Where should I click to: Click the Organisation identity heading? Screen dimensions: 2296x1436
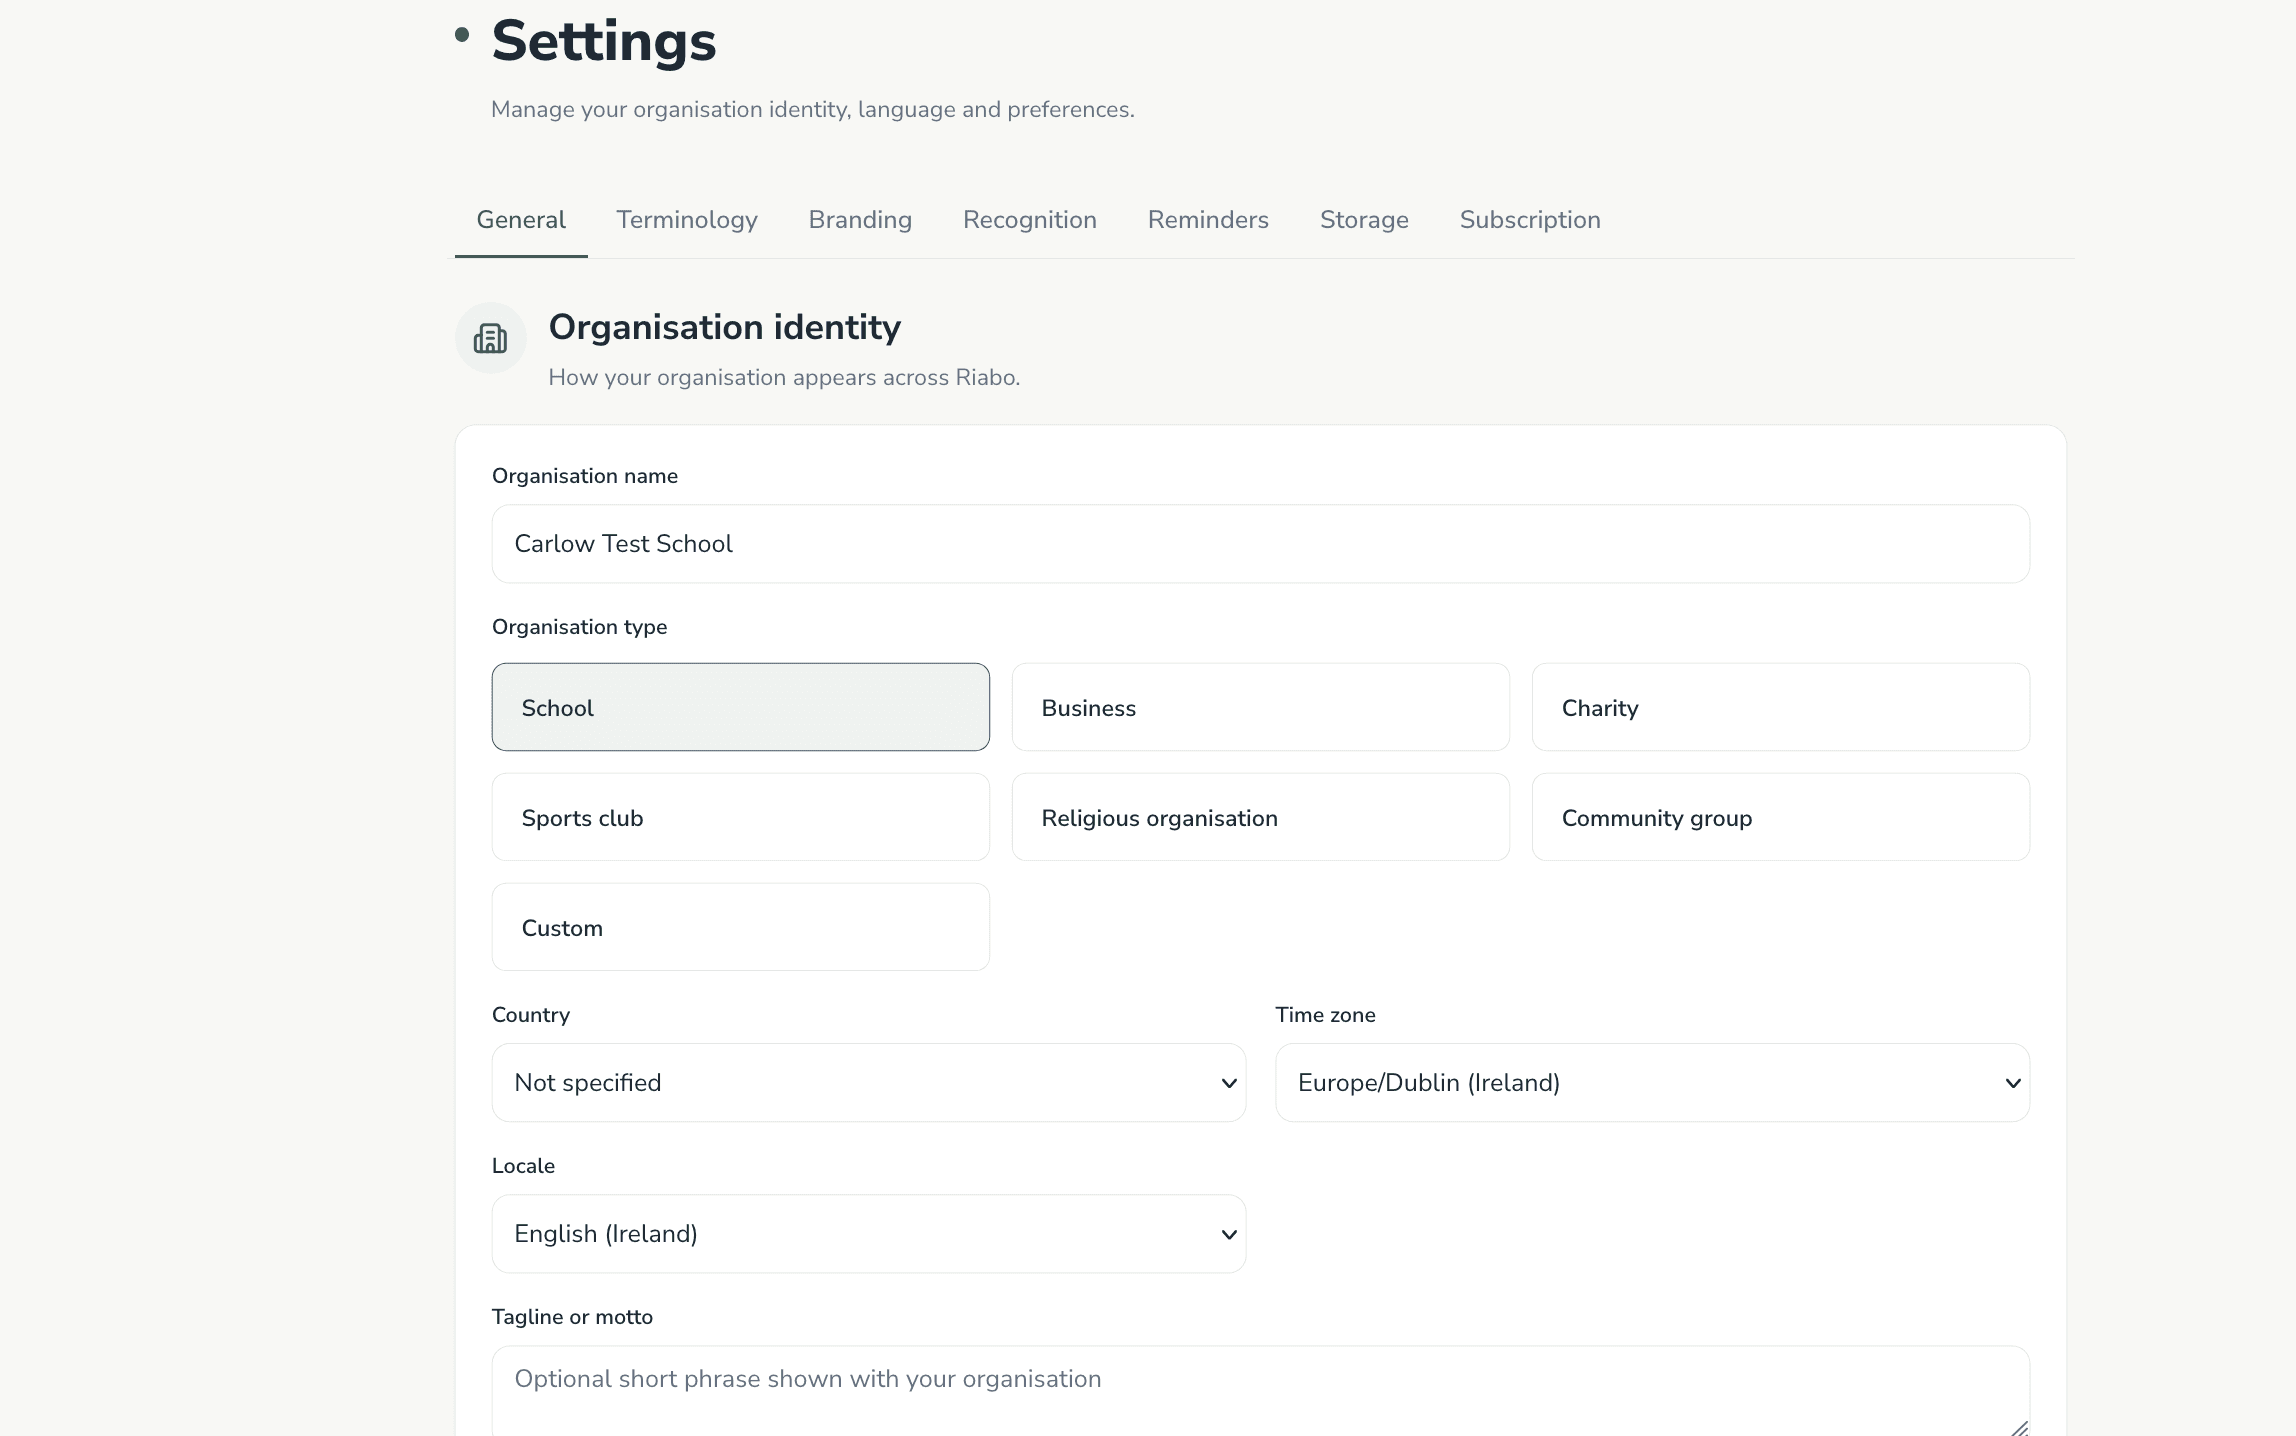725,328
